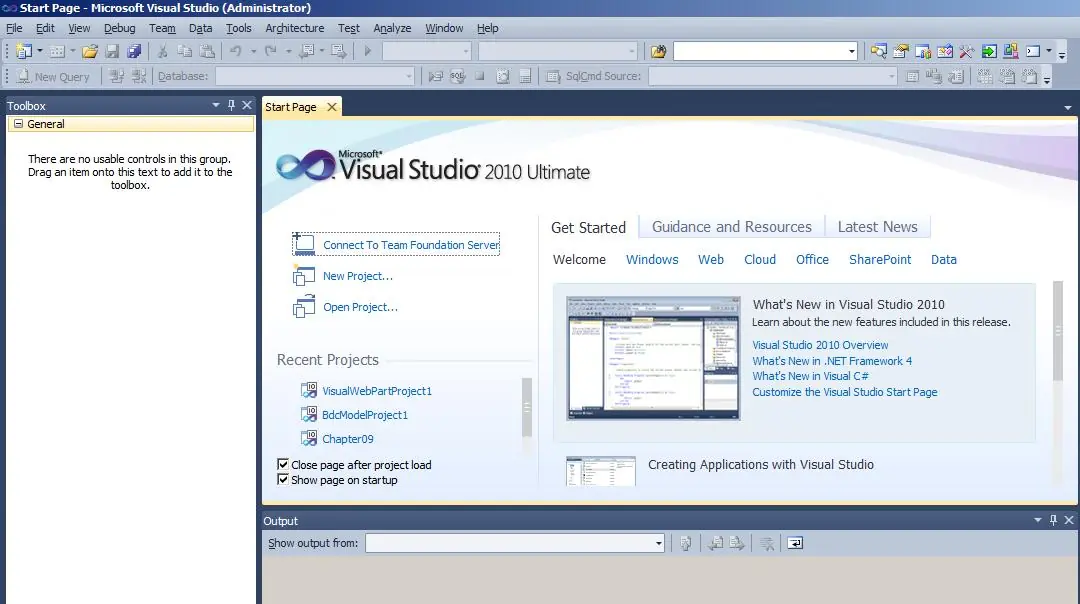Open Solution Explorer from toolbar icon

click(x=878, y=51)
